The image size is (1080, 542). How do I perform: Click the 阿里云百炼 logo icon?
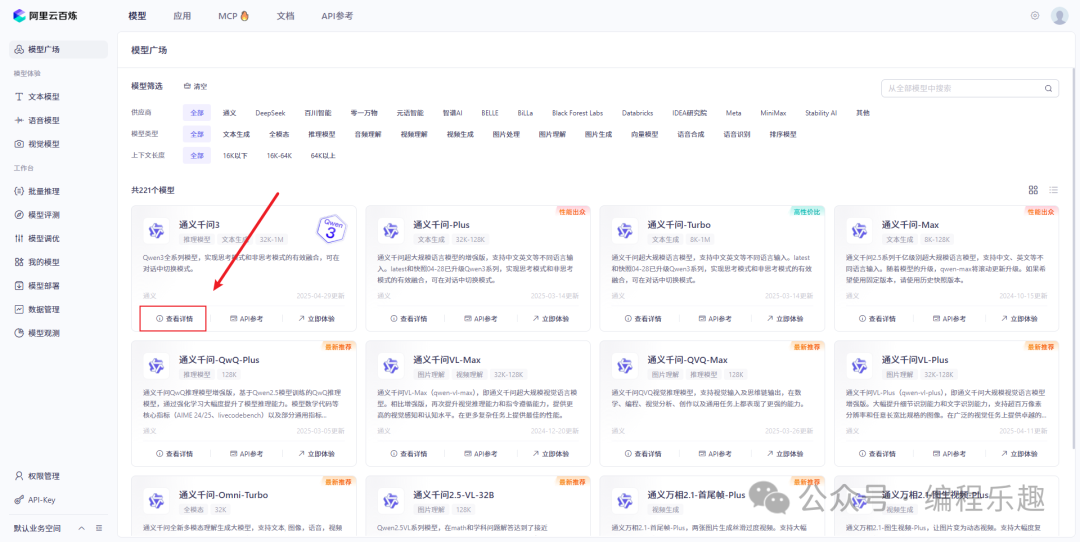point(19,16)
